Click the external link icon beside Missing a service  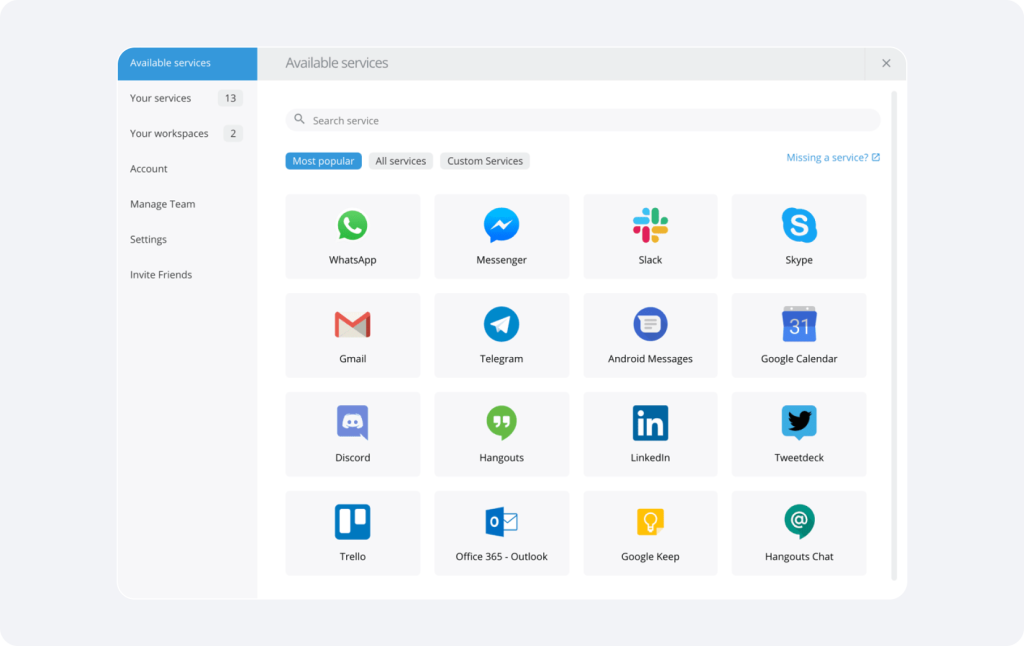(876, 157)
